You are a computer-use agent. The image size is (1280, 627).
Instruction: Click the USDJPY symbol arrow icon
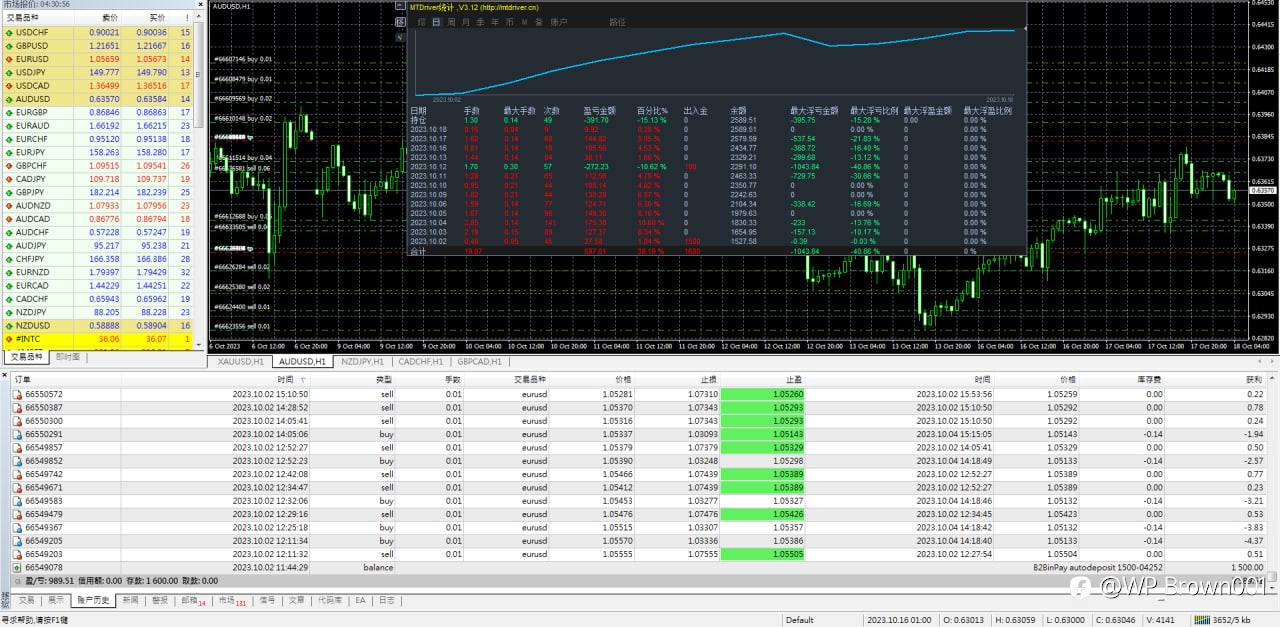[x=9, y=73]
